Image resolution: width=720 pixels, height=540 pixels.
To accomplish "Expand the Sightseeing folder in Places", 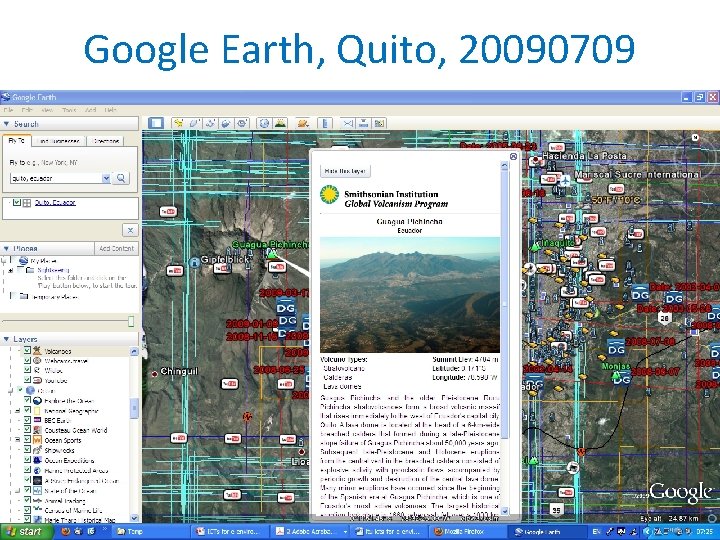I will click(x=11, y=270).
